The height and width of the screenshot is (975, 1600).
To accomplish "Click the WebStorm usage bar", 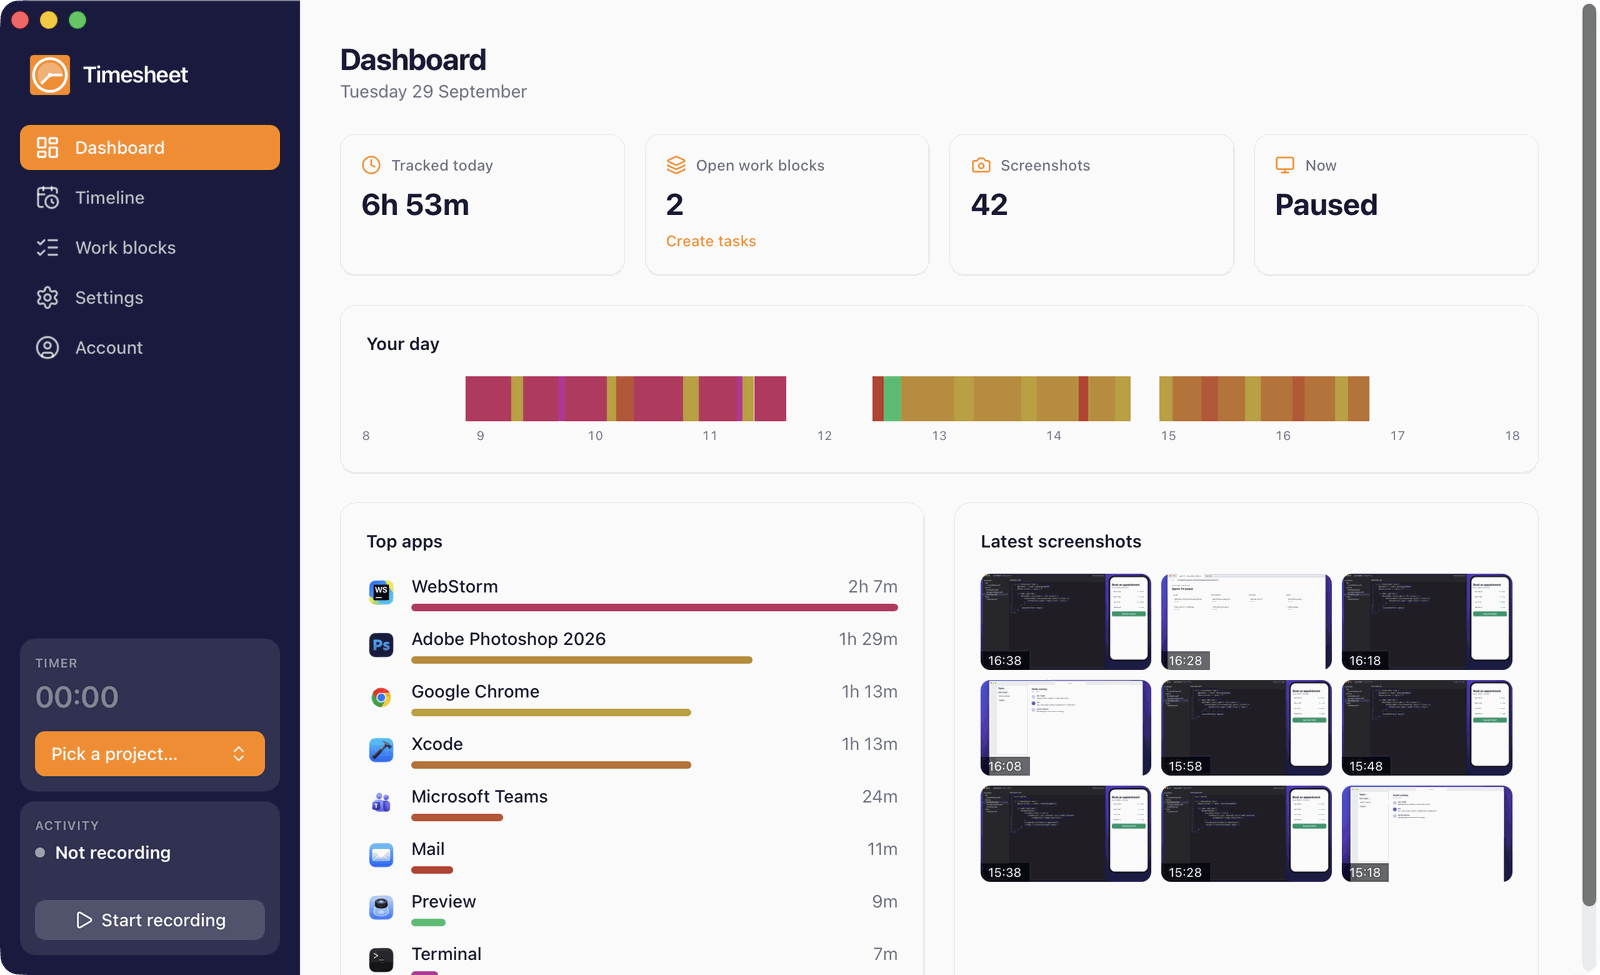I will click(655, 607).
